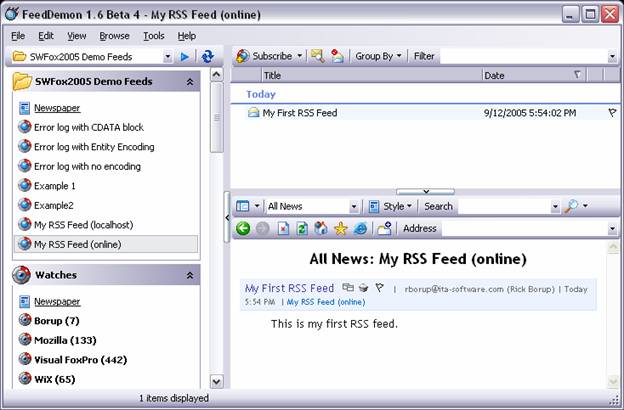
Task: Click the browser Stop icon
Action: pos(283,228)
